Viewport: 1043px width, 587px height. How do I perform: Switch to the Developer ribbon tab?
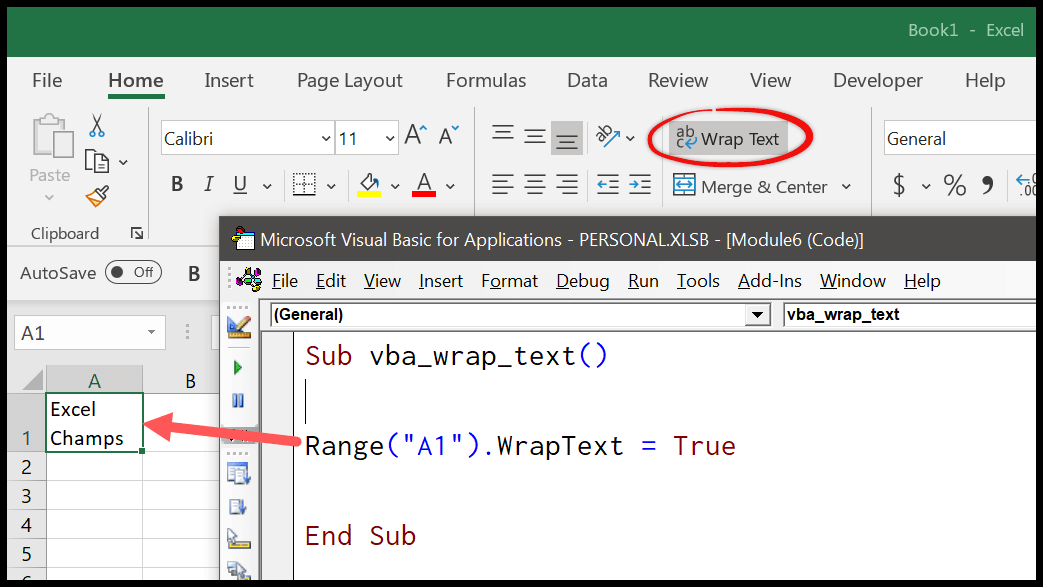877,81
